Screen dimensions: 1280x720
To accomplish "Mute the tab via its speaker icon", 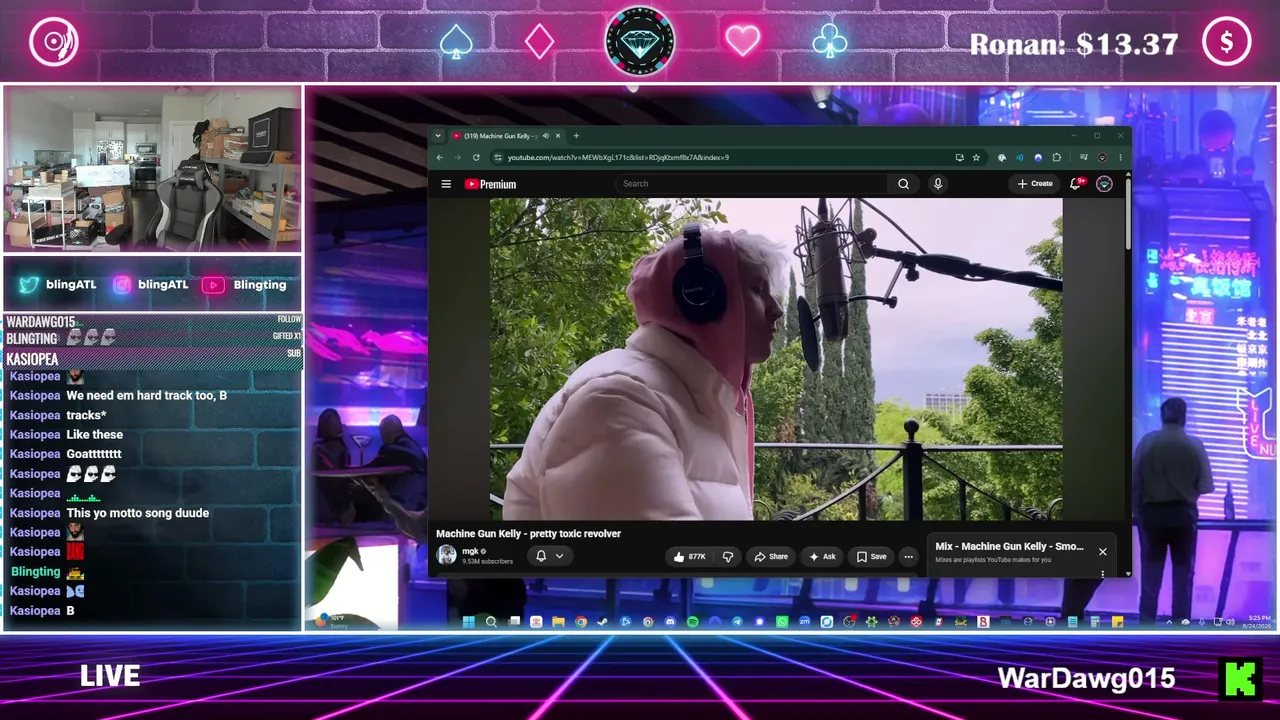I will [x=545, y=136].
